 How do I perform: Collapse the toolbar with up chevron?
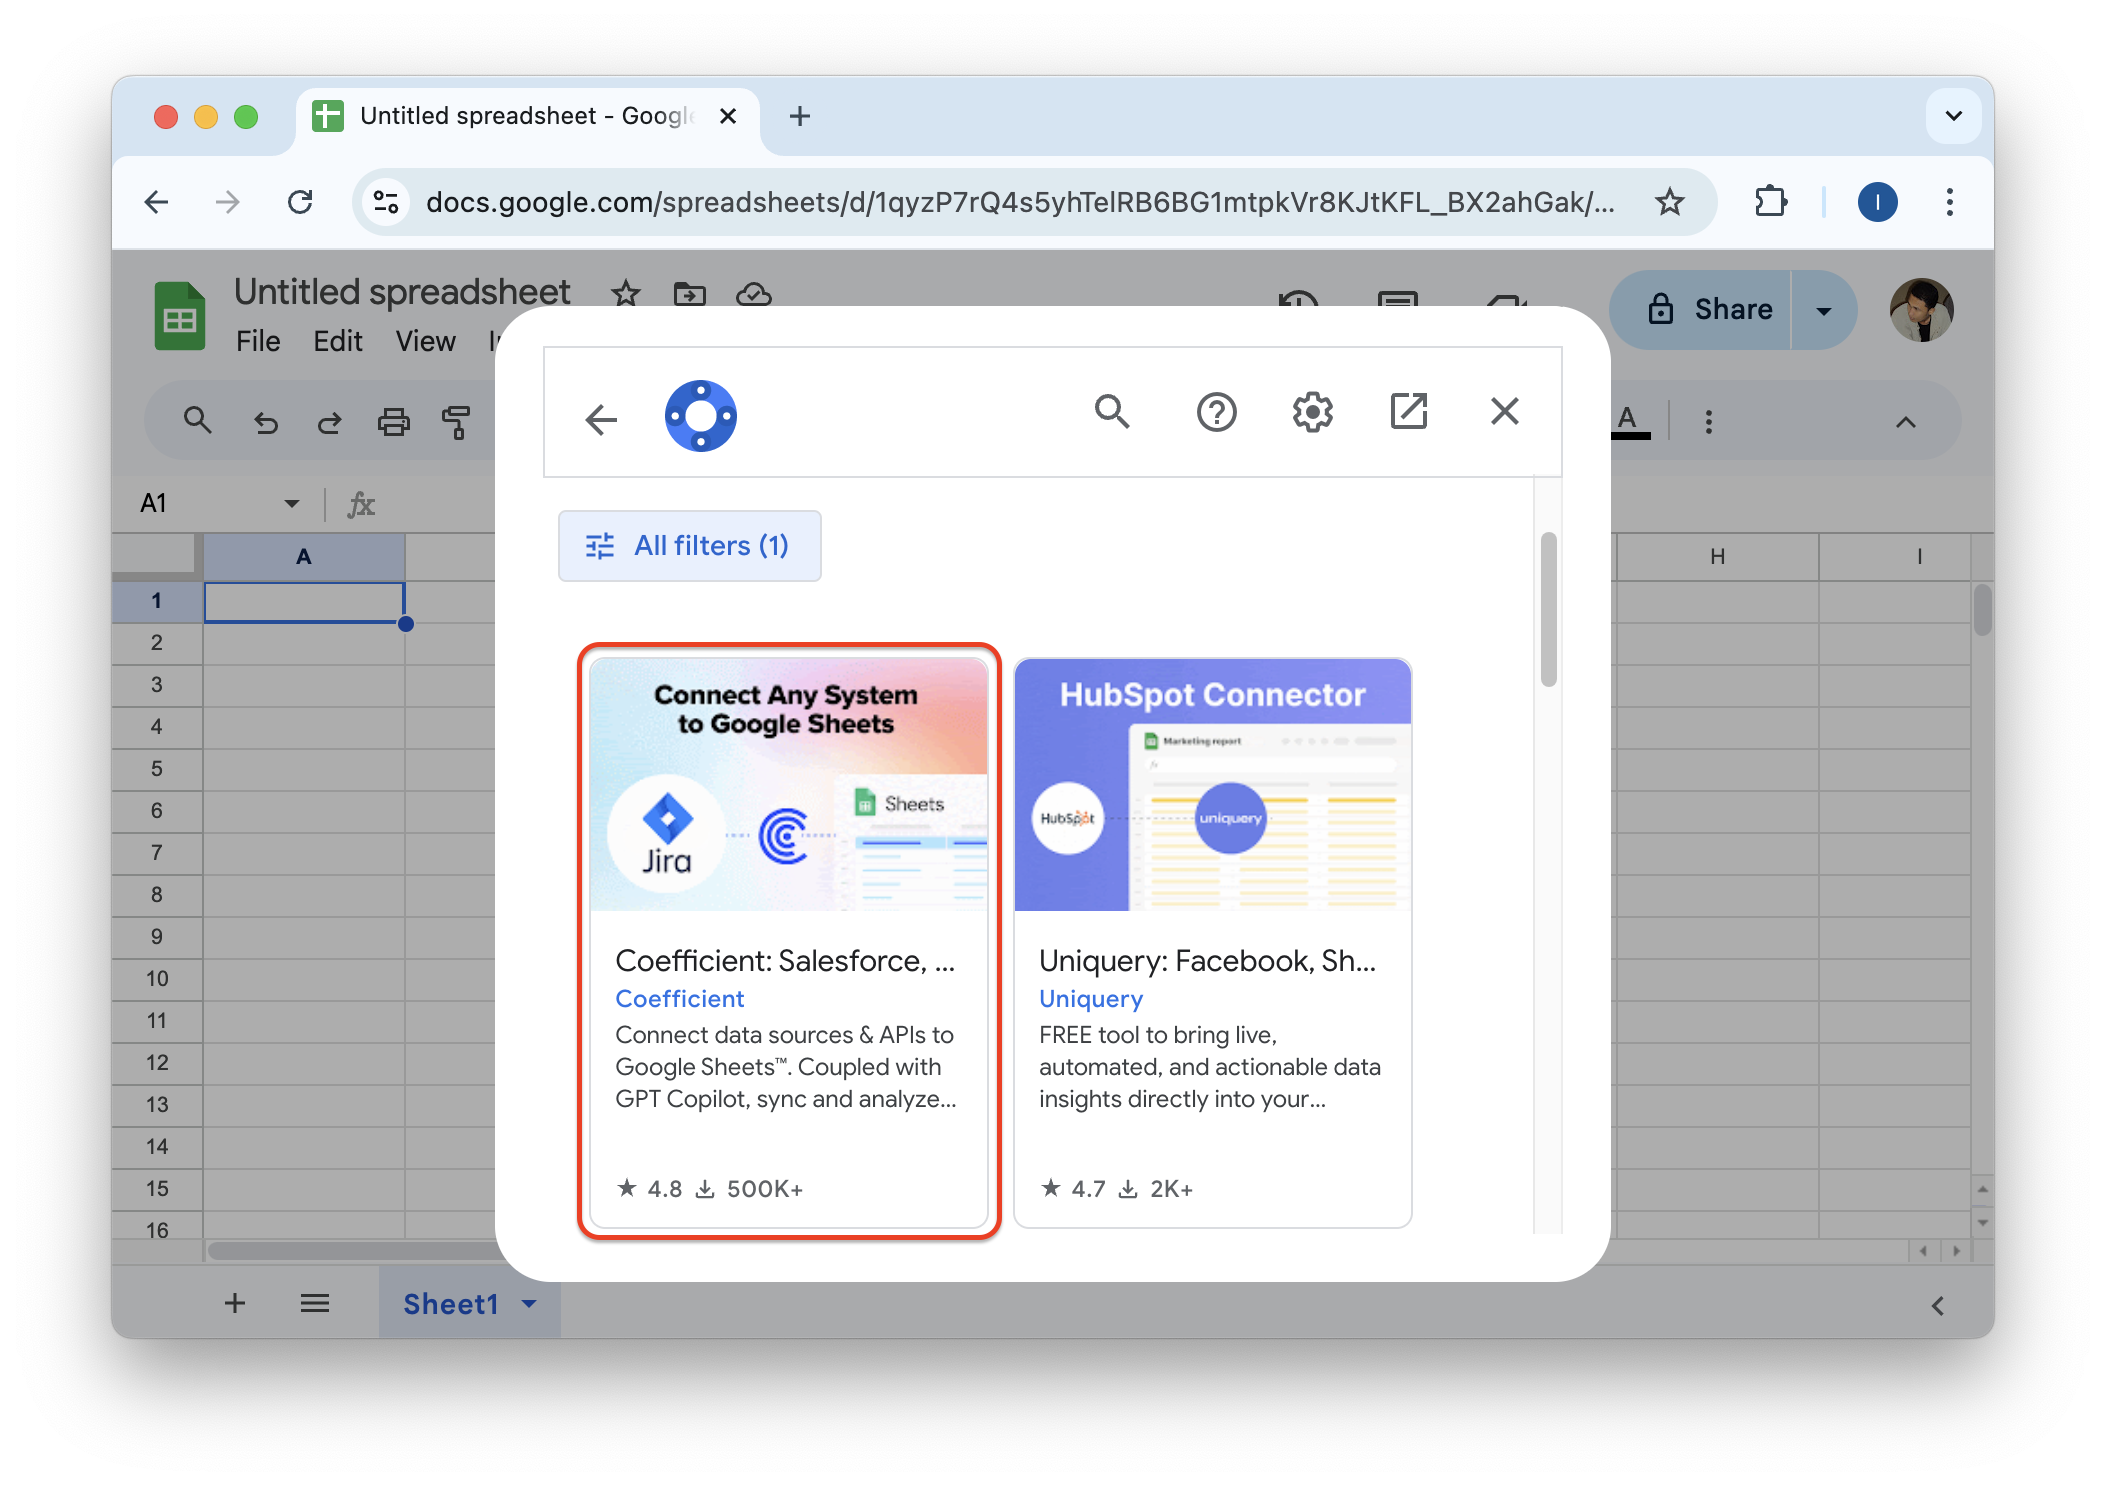point(1905,422)
